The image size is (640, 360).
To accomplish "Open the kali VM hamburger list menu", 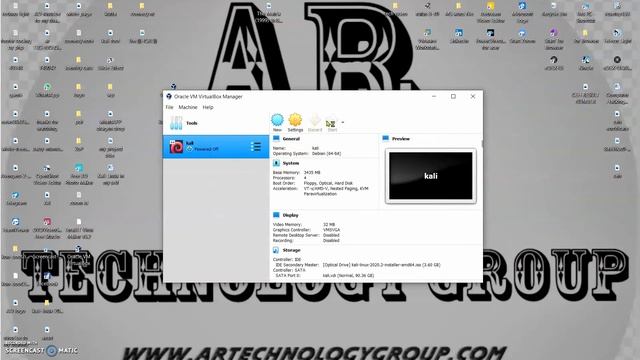I will (x=256, y=147).
